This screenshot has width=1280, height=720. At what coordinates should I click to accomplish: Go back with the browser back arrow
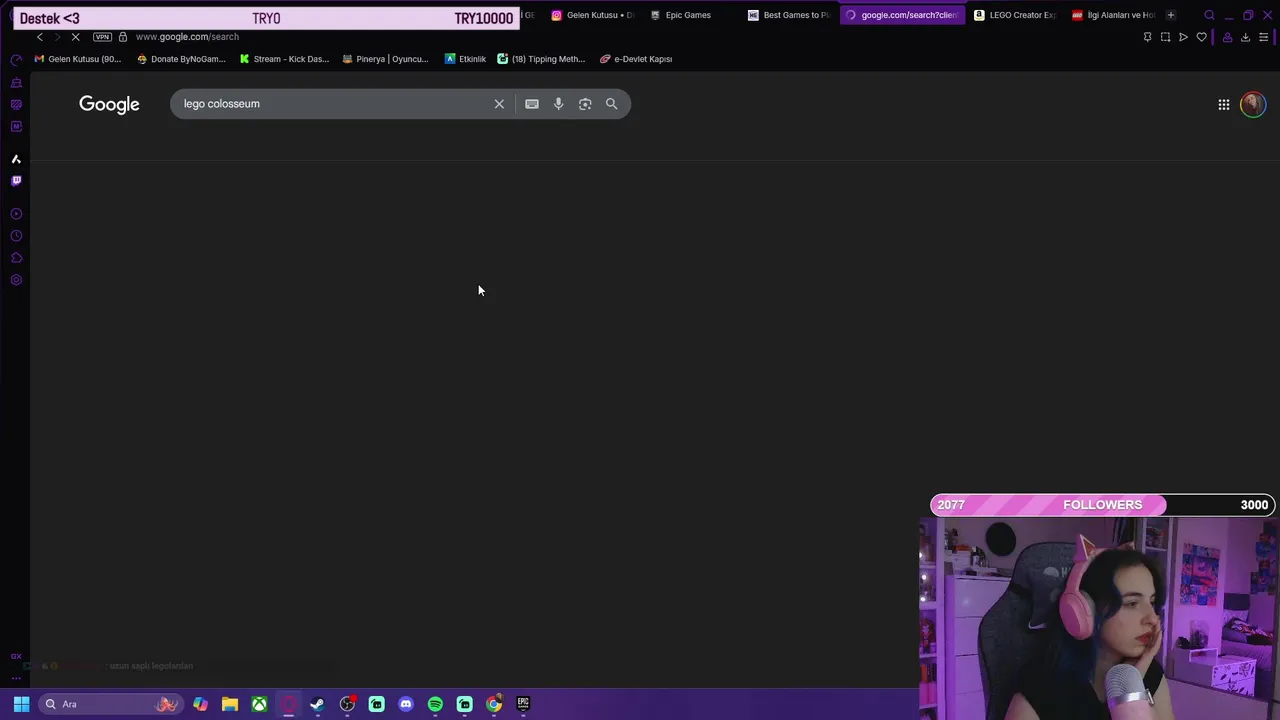pyautogui.click(x=39, y=37)
